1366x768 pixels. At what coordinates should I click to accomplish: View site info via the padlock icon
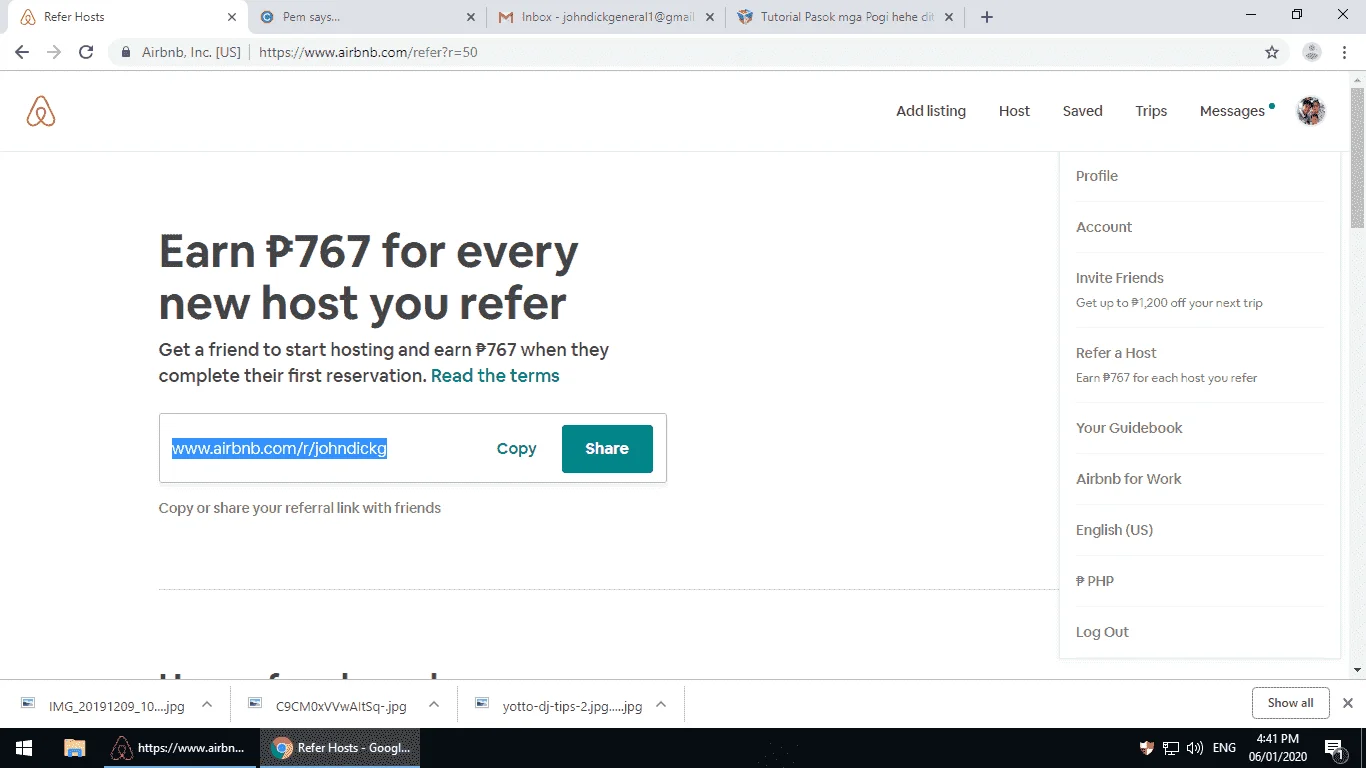[x=126, y=52]
